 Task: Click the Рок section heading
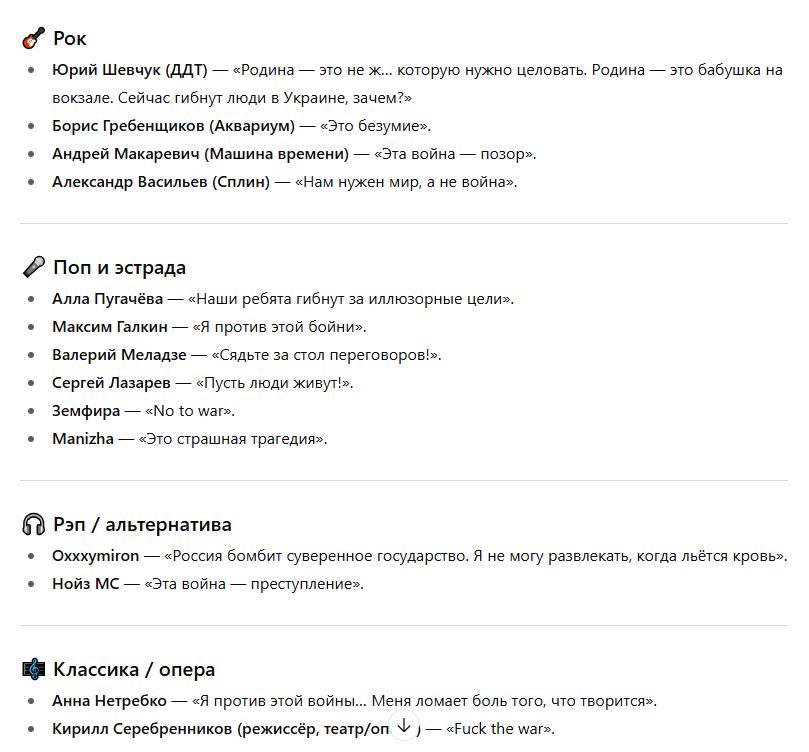(70, 39)
